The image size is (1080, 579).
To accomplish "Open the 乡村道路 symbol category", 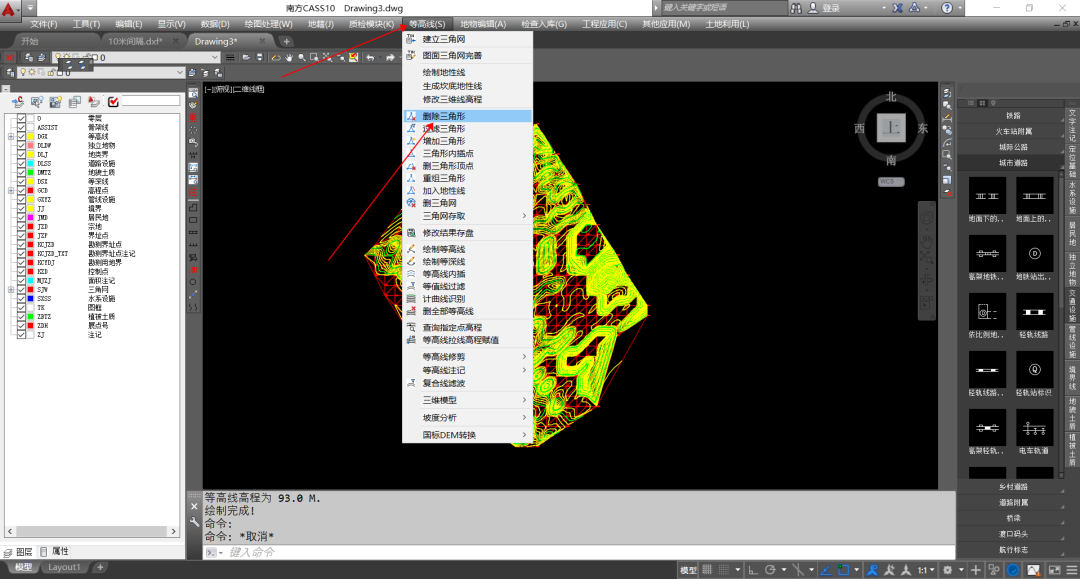I will pyautogui.click(x=1012, y=487).
